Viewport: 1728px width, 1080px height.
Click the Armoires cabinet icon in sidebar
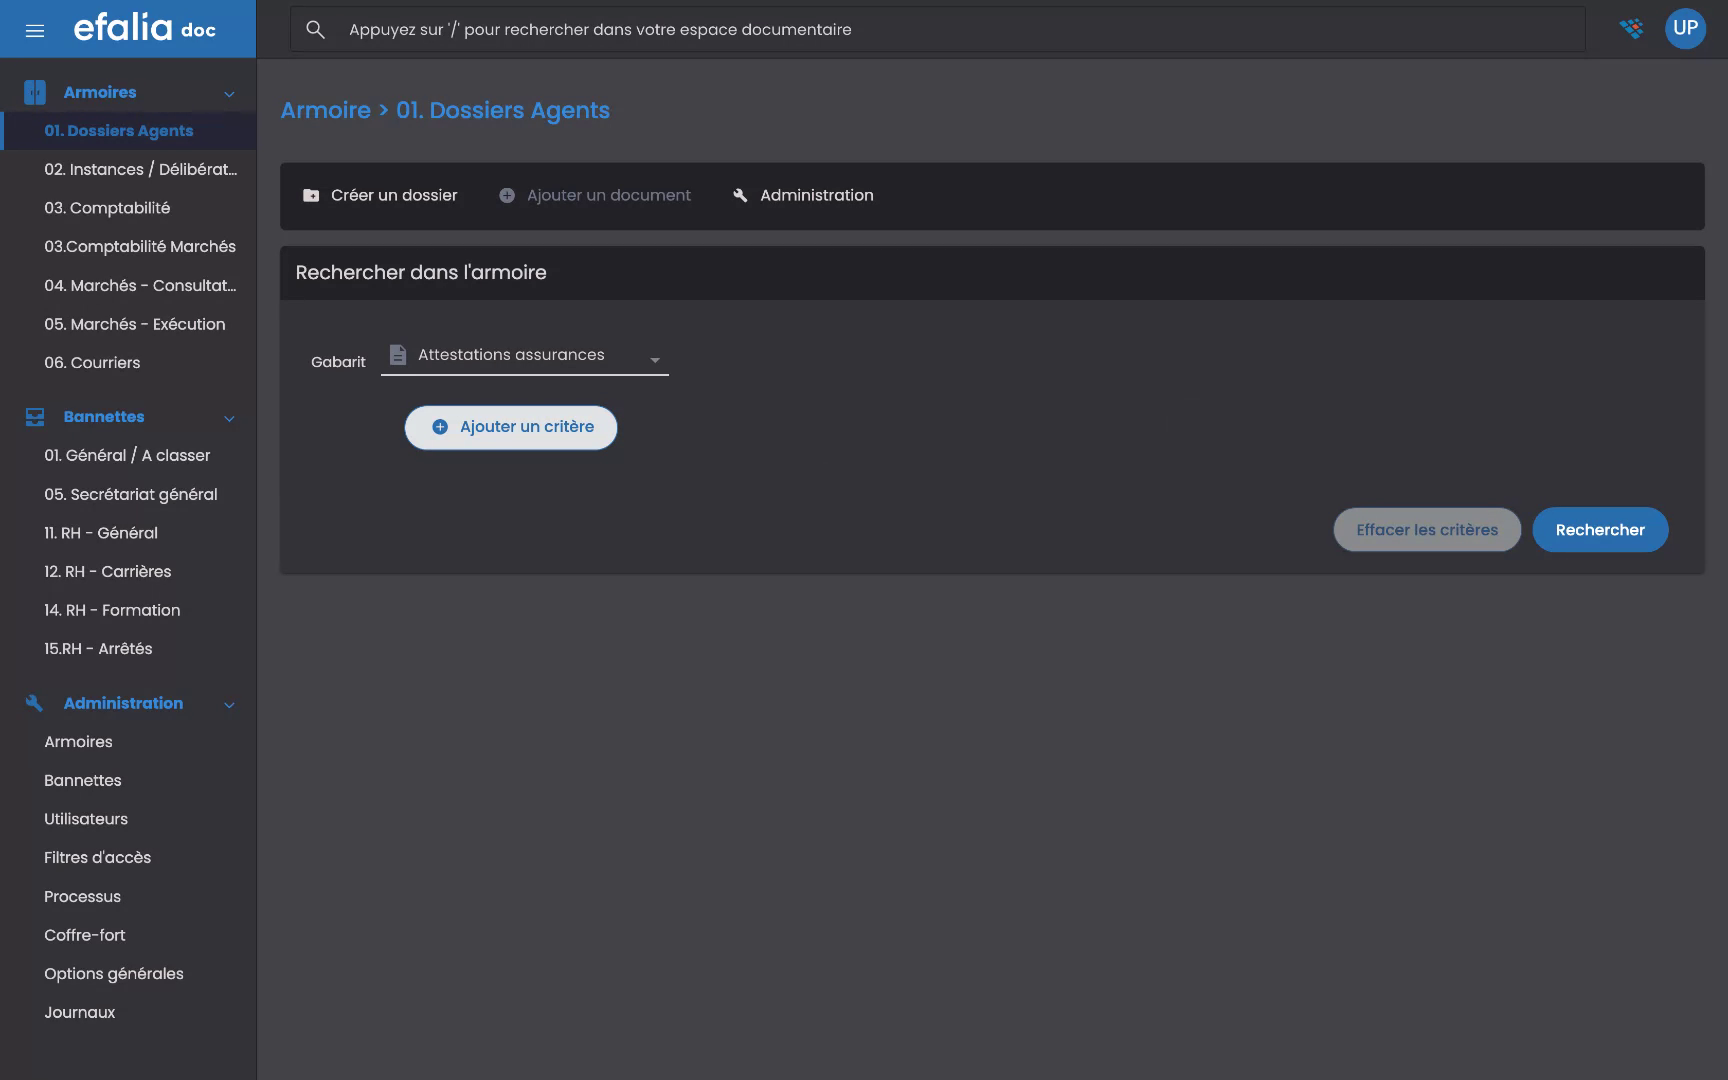[35, 91]
